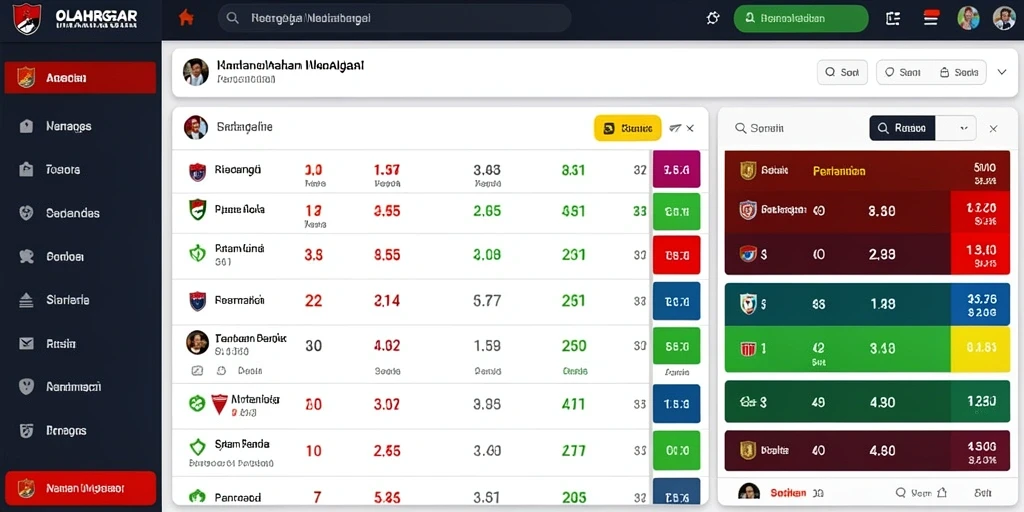Viewport: 1024px width, 512px height.
Task: Select the yellow odds cell in the 3.48 row
Action: coord(981,349)
